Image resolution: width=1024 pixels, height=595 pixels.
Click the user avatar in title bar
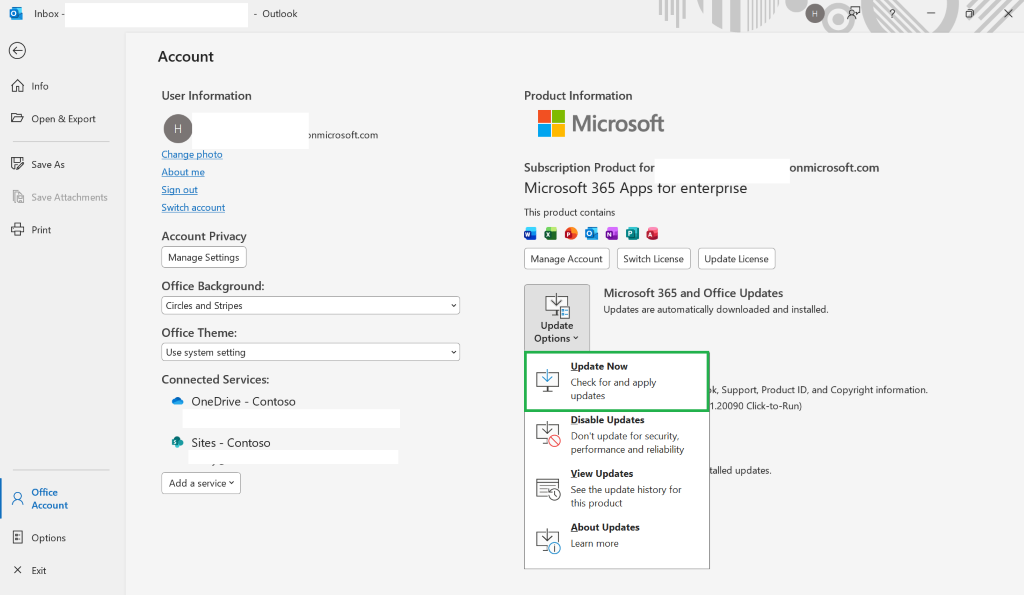tap(814, 13)
